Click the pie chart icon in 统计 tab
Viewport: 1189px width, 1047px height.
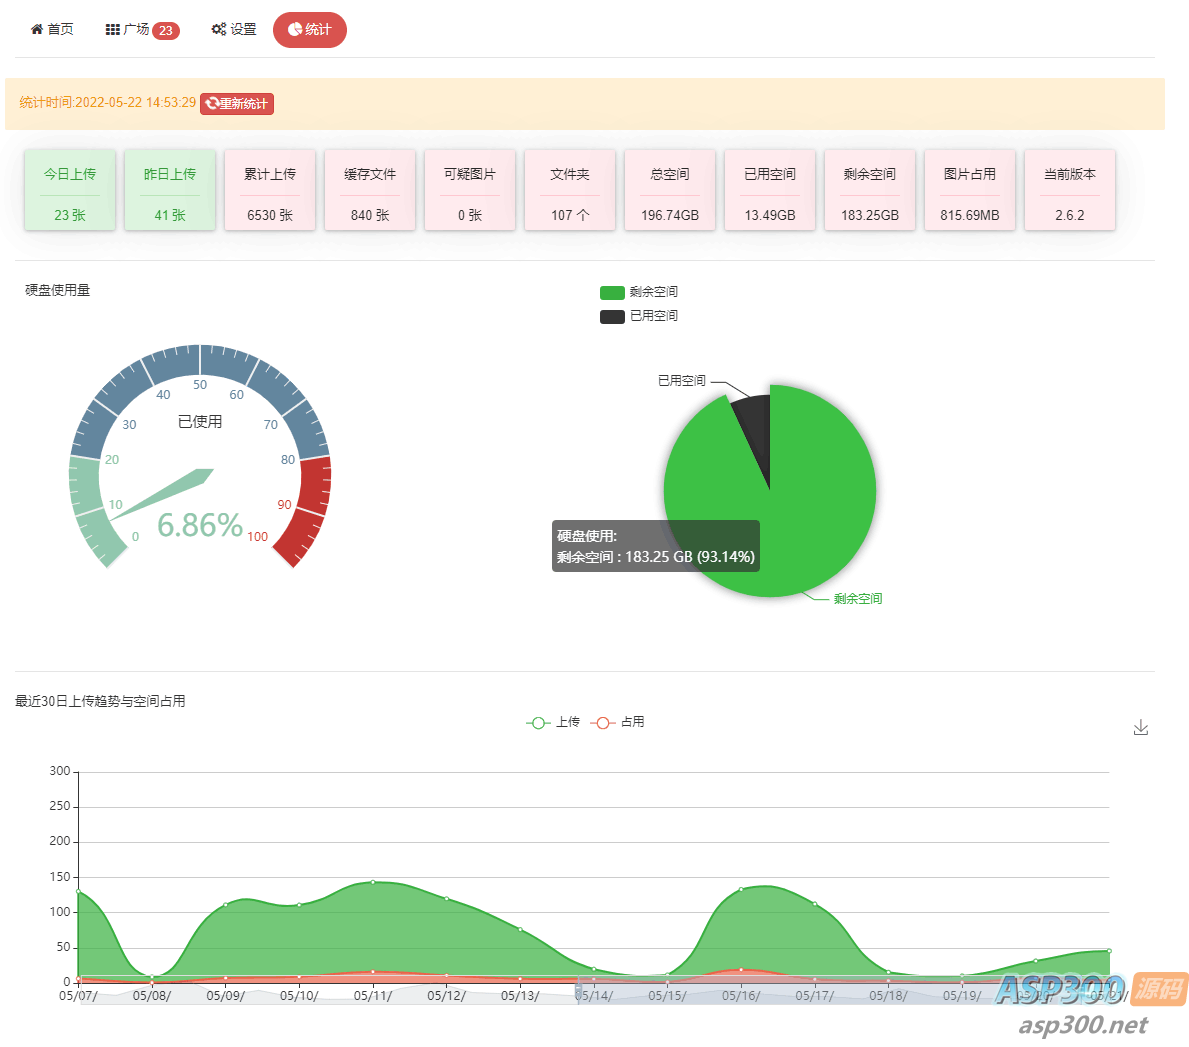tap(295, 30)
